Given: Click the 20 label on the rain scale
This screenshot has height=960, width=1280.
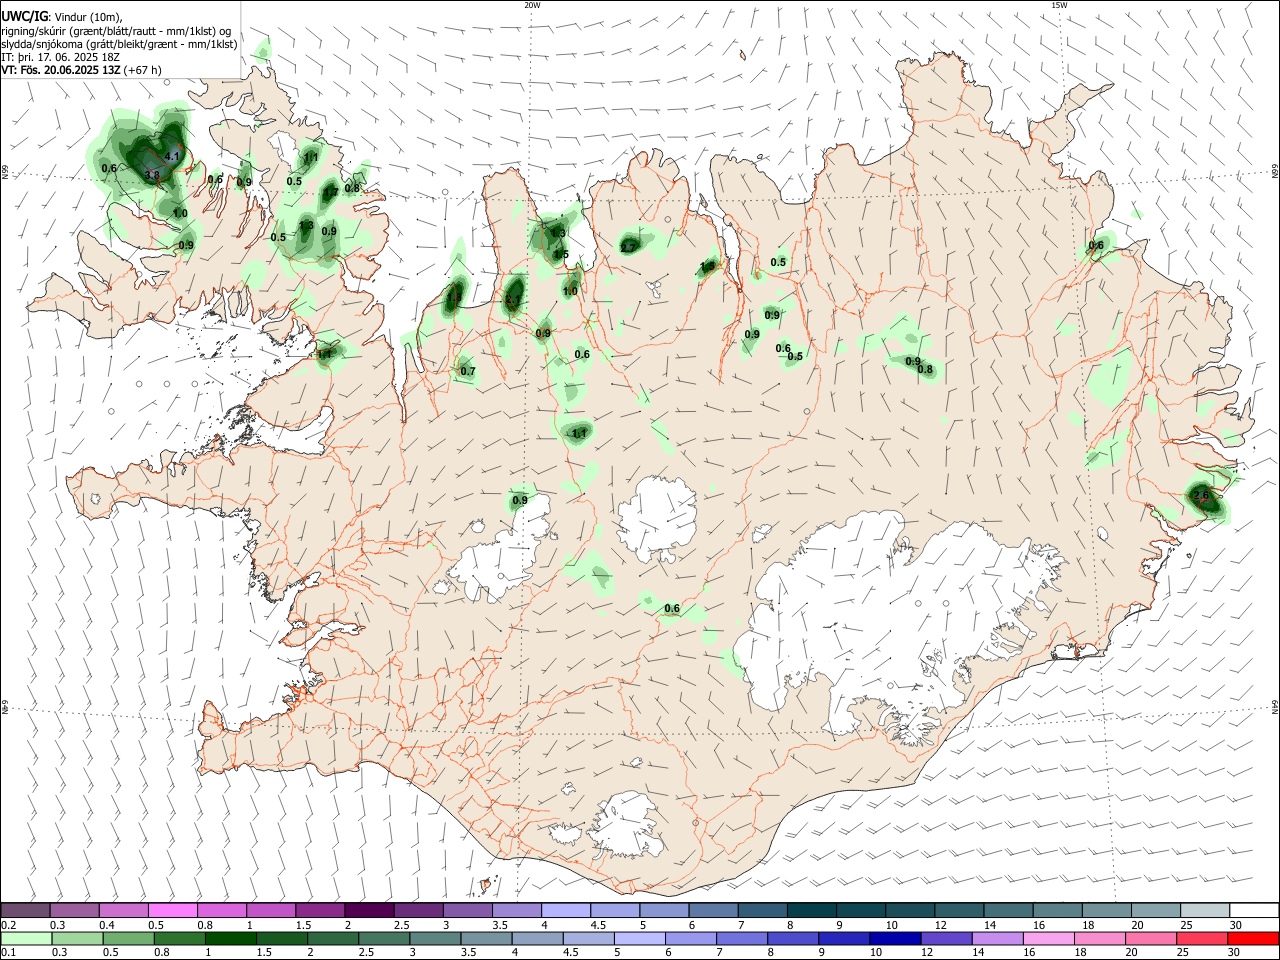Looking at the screenshot, I should point(1131,952).
